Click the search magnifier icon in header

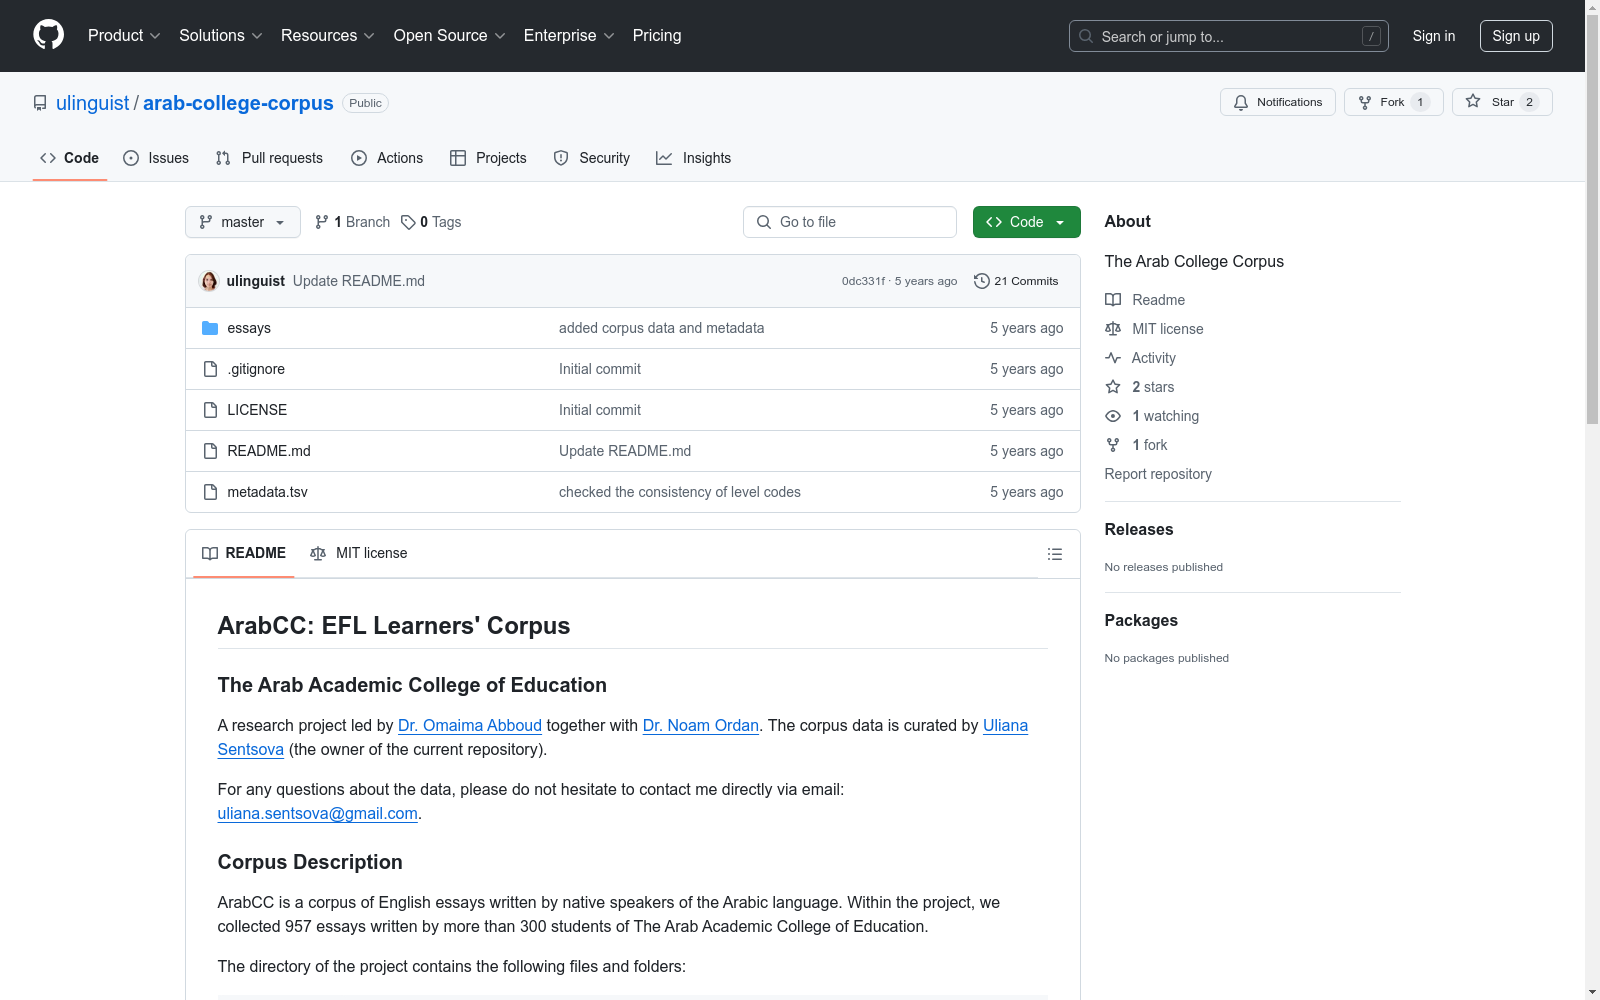pos(1086,36)
